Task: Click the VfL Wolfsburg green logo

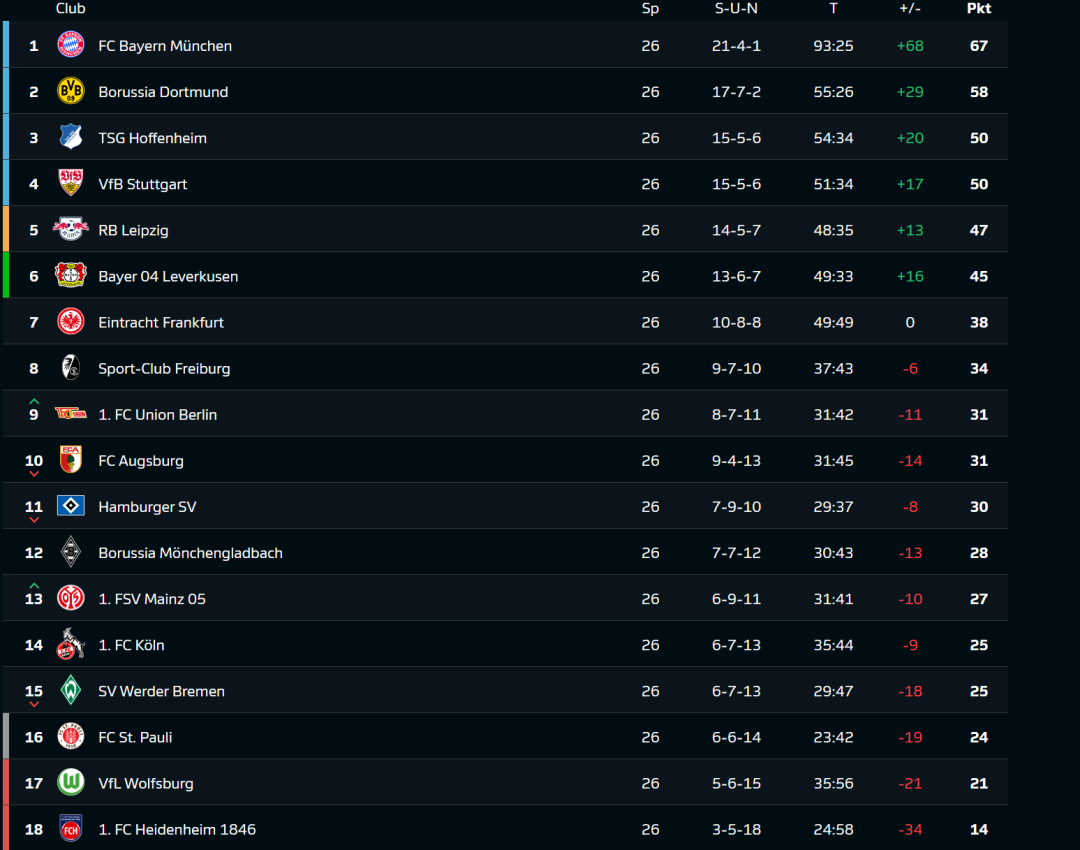Action: point(71,783)
